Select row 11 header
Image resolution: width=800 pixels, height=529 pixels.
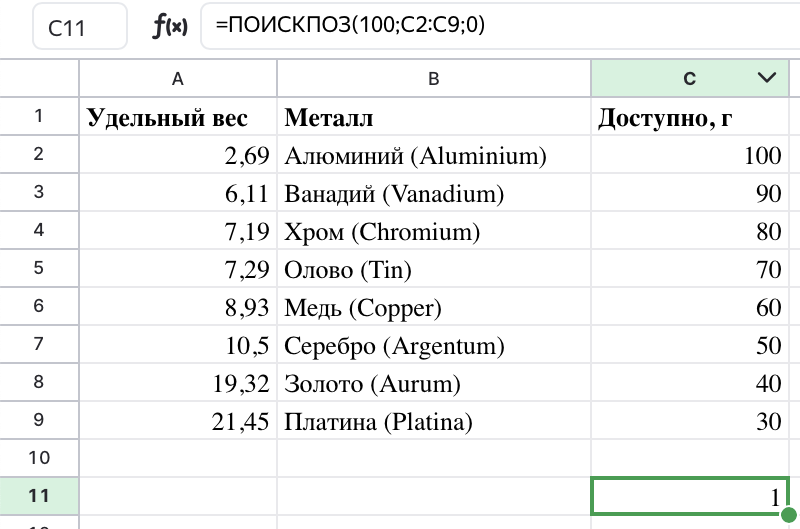(x=39, y=496)
